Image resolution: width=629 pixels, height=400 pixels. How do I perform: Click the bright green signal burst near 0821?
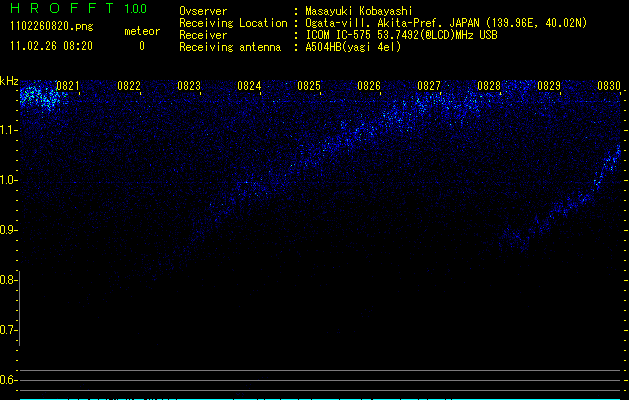(41, 97)
